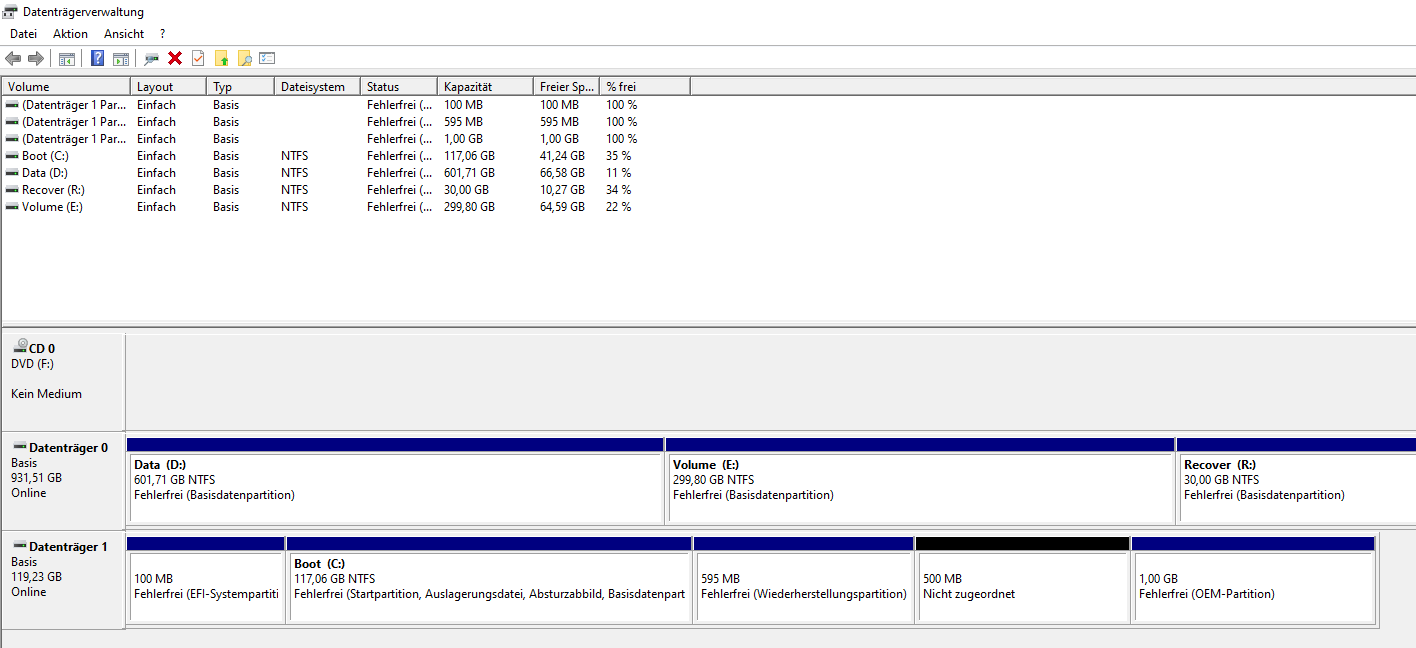Sort by the Dateisystem column header

(317, 87)
